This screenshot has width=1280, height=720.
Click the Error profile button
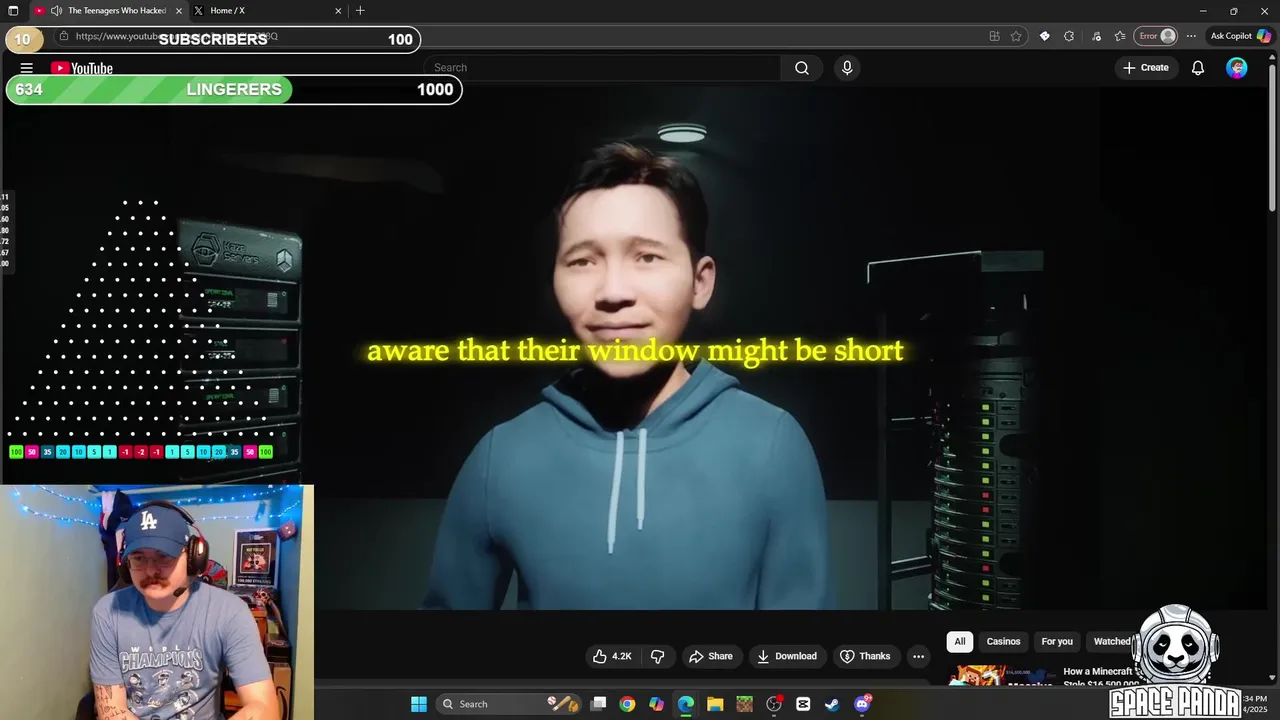point(1156,36)
